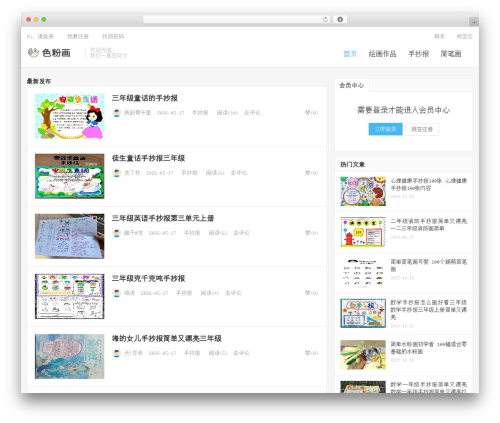
Task: Click the round icon beside the address bar
Action: 340,20
